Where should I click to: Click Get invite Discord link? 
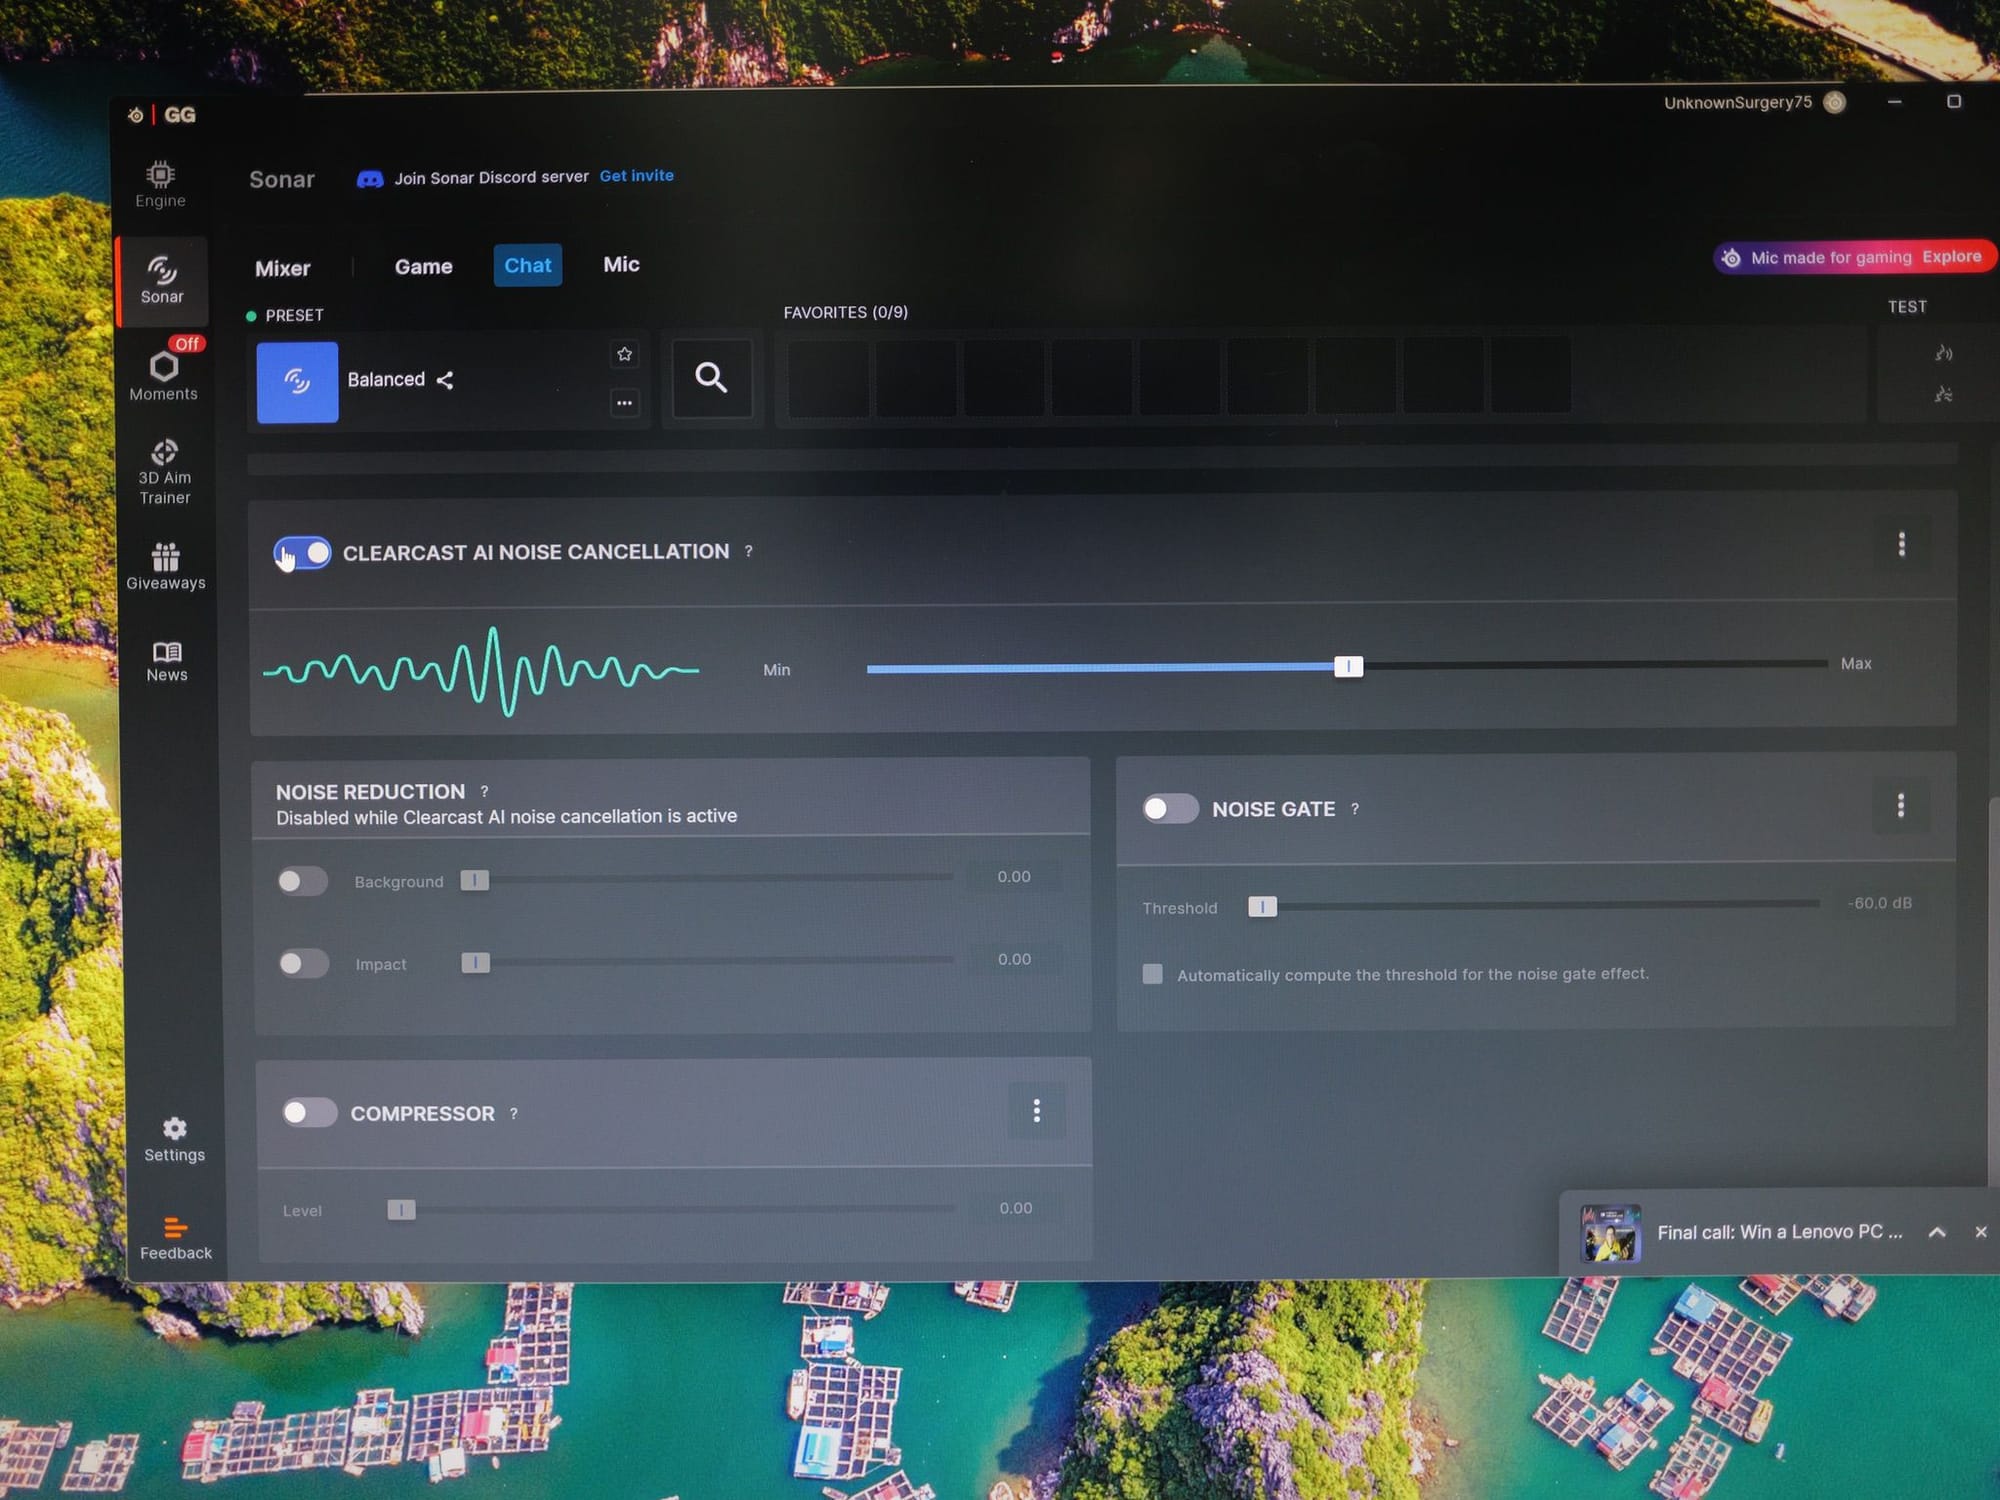click(x=637, y=176)
